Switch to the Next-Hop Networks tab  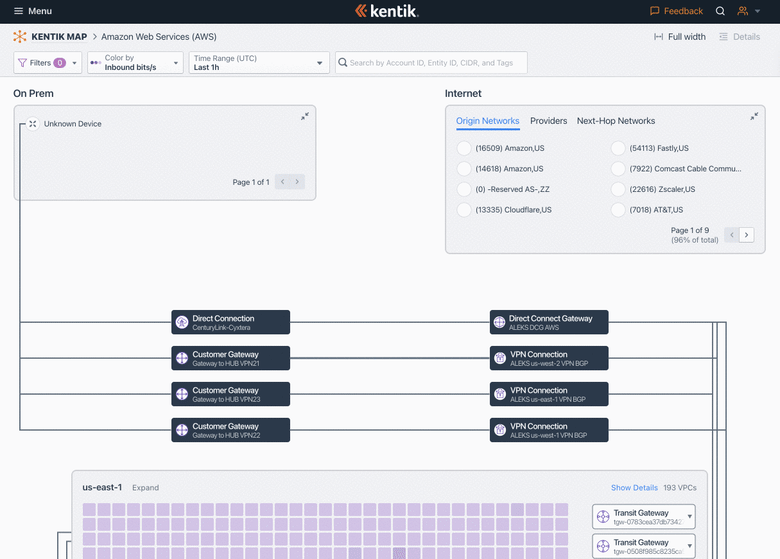(x=616, y=121)
